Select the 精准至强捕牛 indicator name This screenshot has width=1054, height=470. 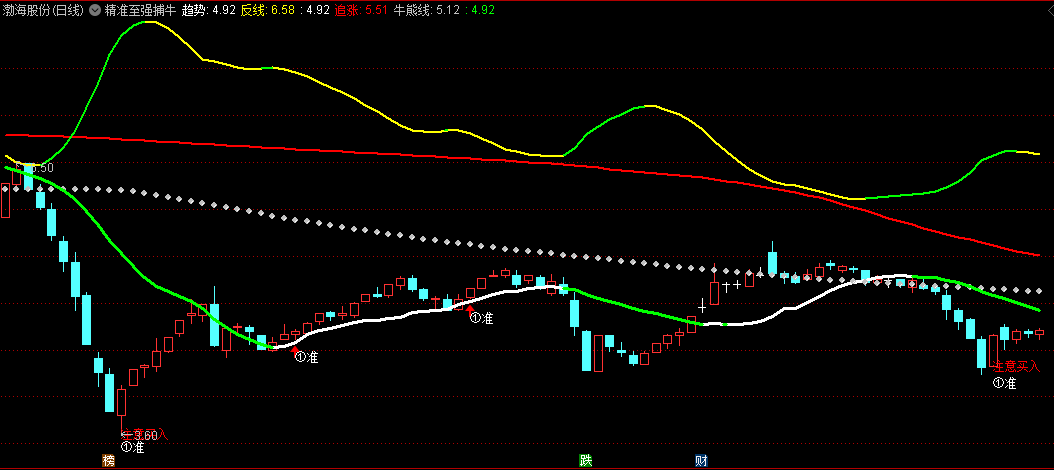click(140, 10)
